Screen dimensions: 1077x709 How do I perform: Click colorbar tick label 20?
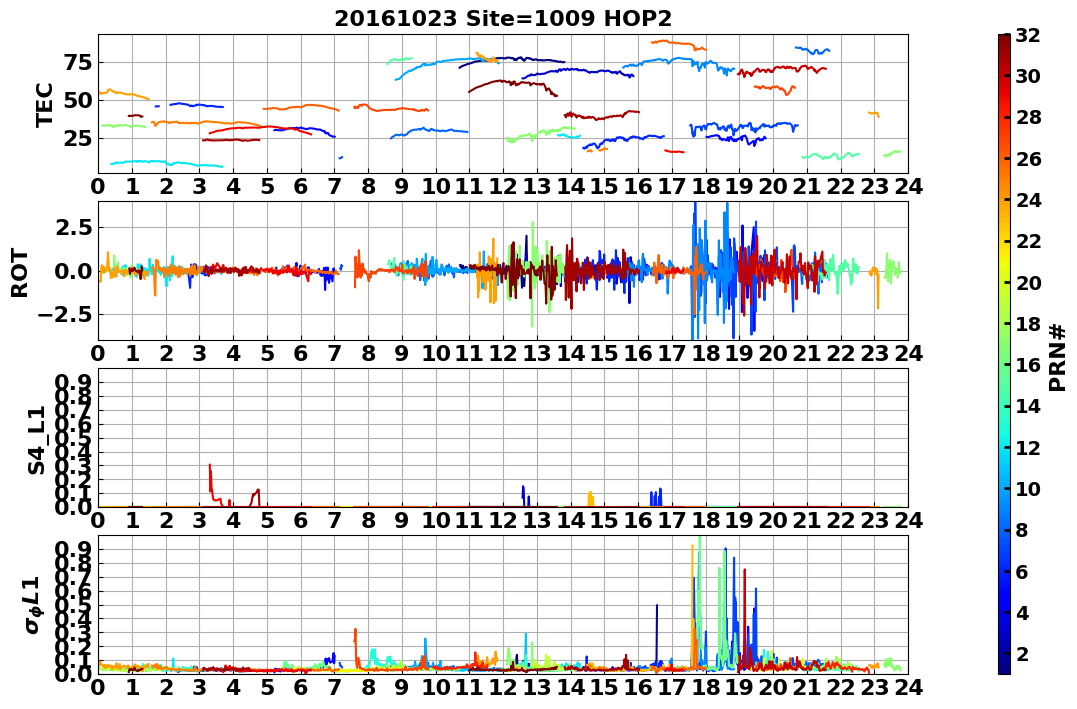(x=1028, y=282)
